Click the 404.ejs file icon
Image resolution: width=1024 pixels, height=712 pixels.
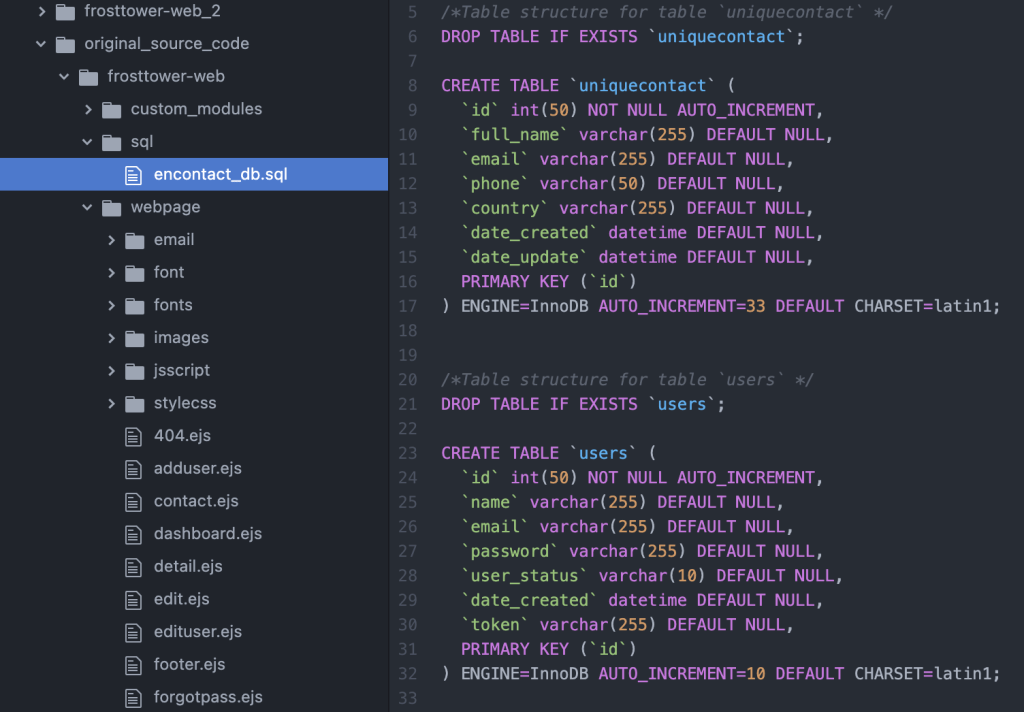(x=133, y=436)
